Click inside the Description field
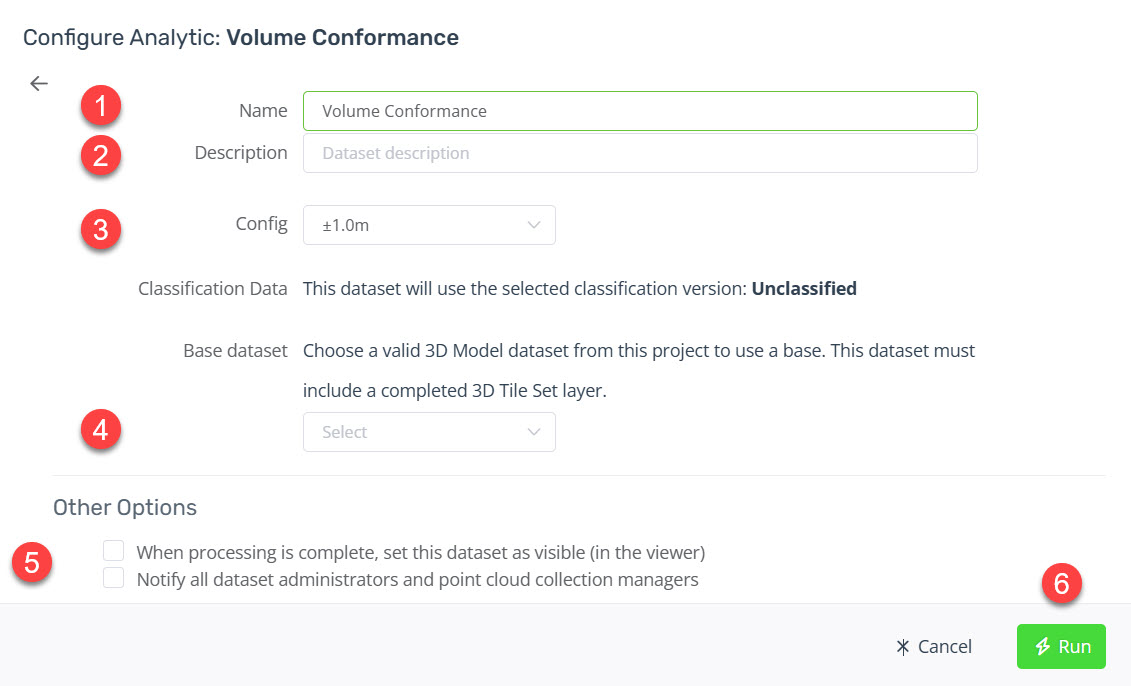The width and height of the screenshot is (1131, 686). pos(640,152)
